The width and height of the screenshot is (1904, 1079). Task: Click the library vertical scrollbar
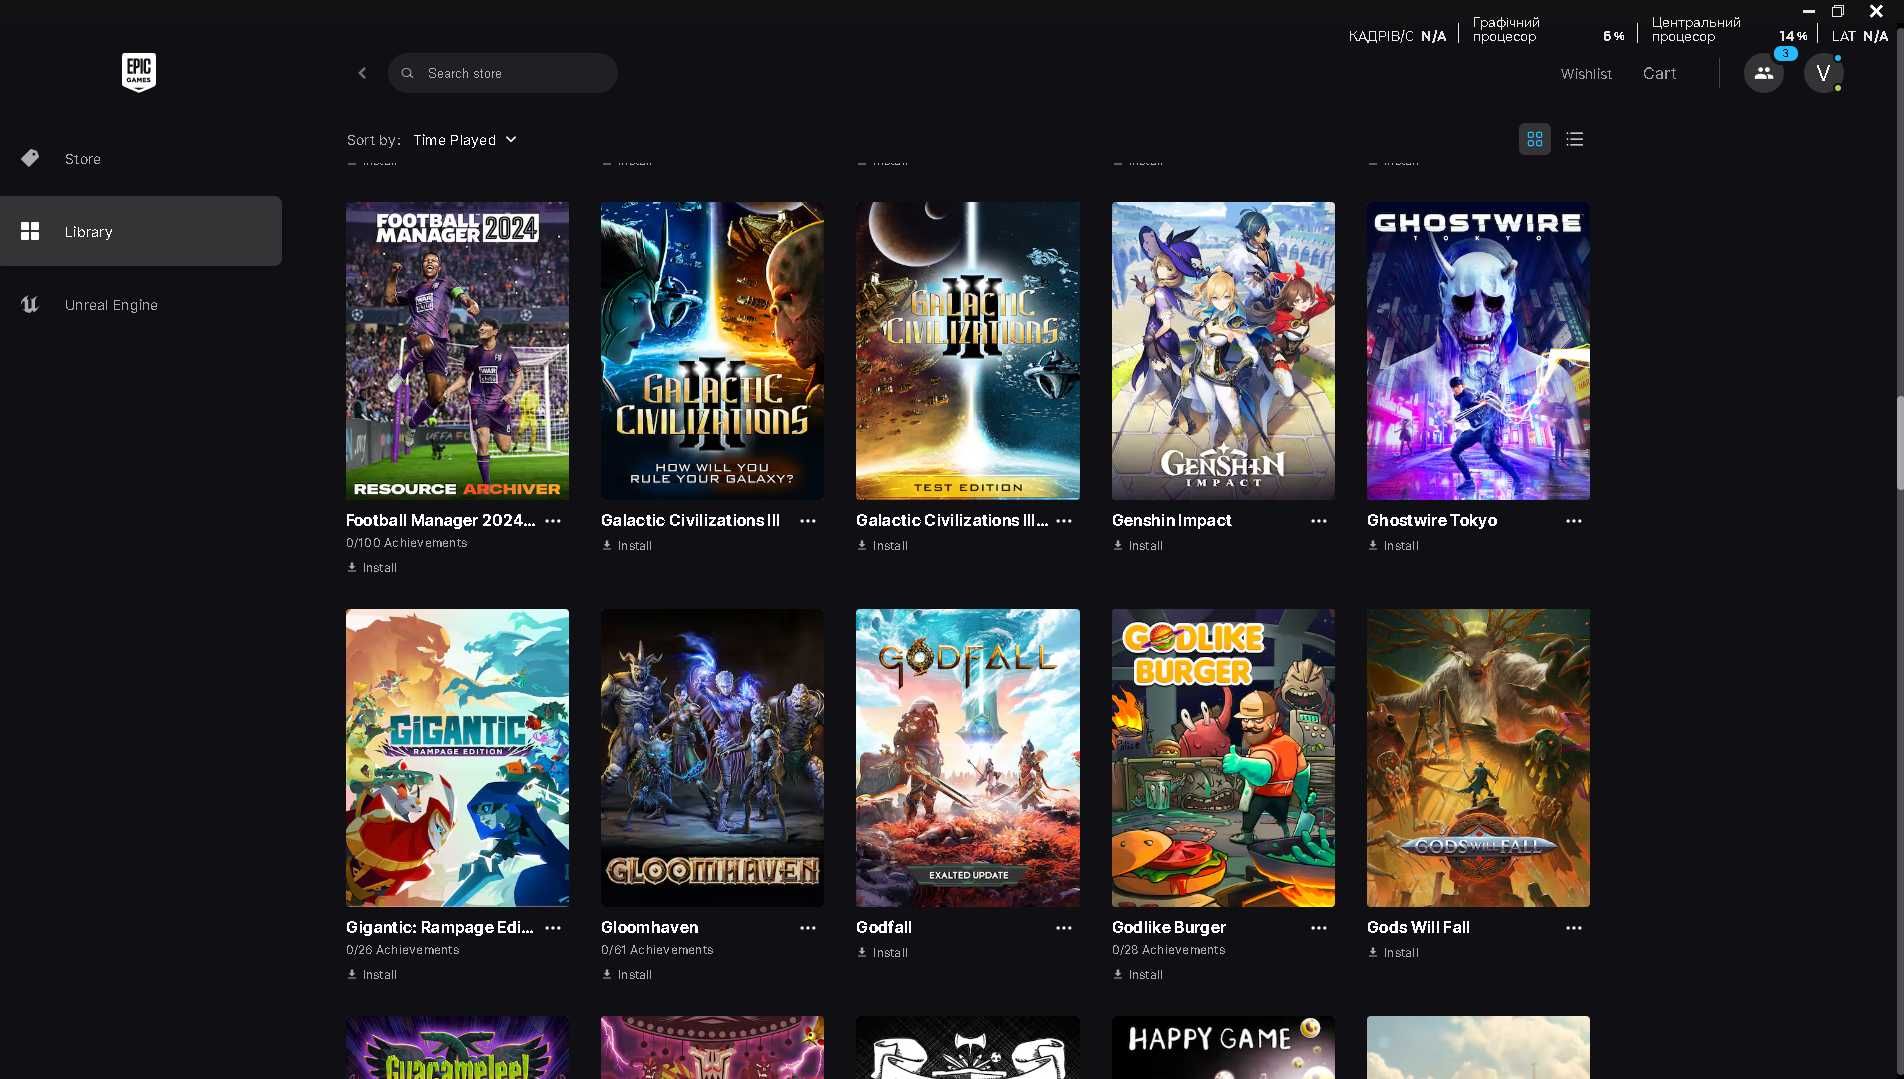coord(1899,443)
